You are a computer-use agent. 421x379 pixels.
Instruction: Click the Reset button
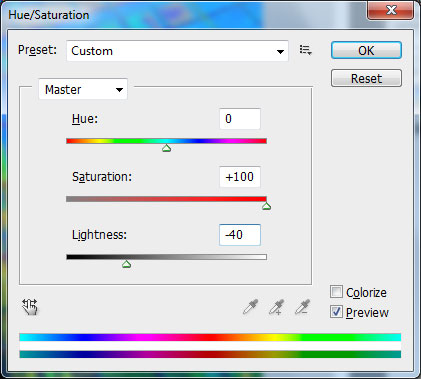366,78
